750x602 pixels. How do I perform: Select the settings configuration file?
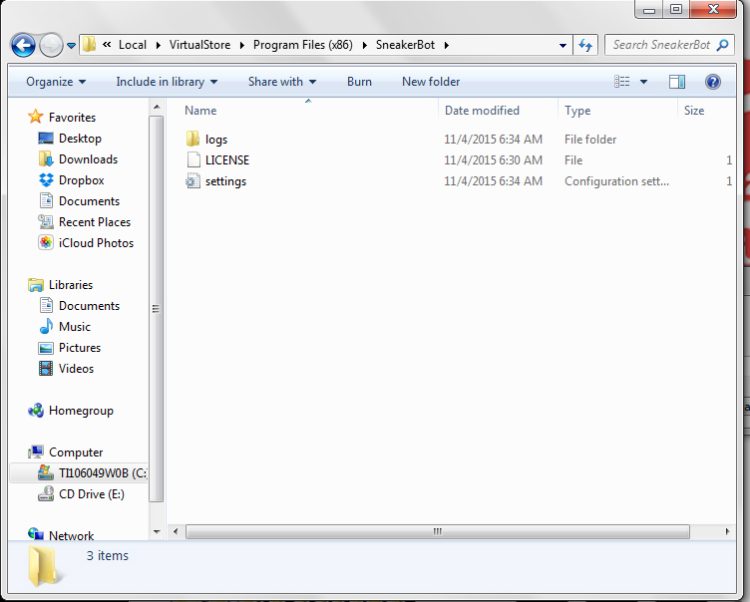coord(225,181)
